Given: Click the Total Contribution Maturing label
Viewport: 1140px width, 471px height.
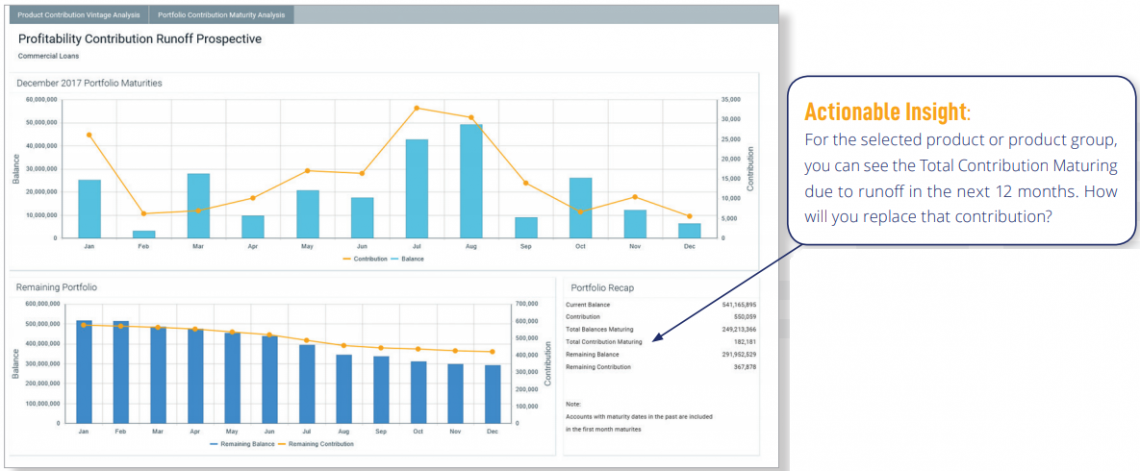Looking at the screenshot, I should click(x=604, y=342).
